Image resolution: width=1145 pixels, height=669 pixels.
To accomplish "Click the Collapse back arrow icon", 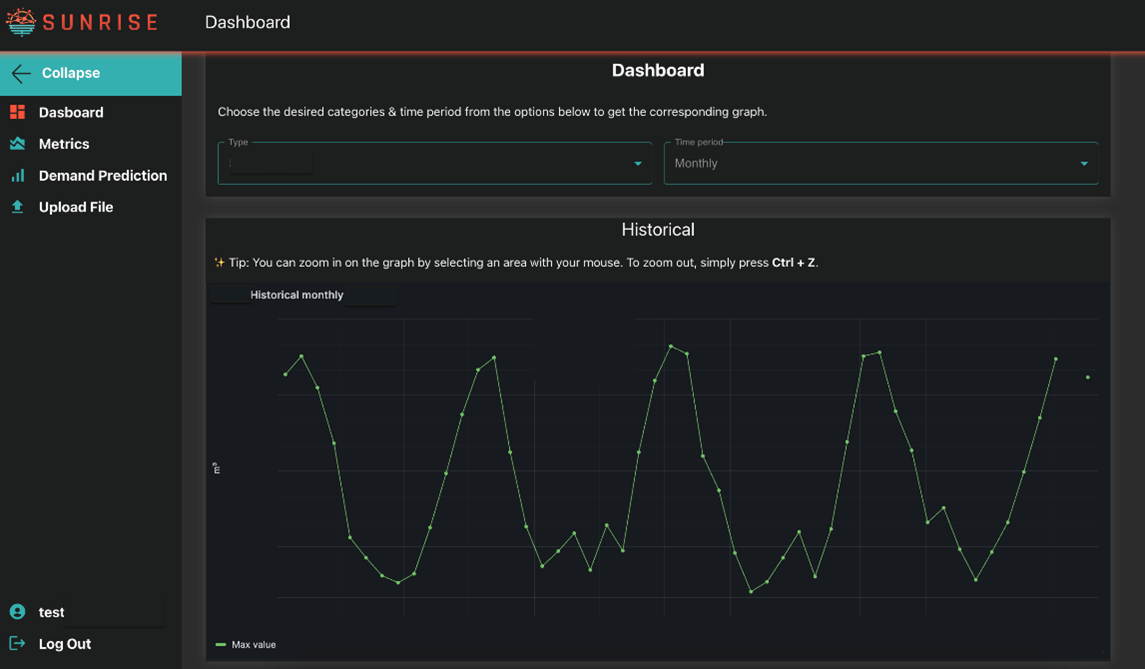I will pos(21,73).
